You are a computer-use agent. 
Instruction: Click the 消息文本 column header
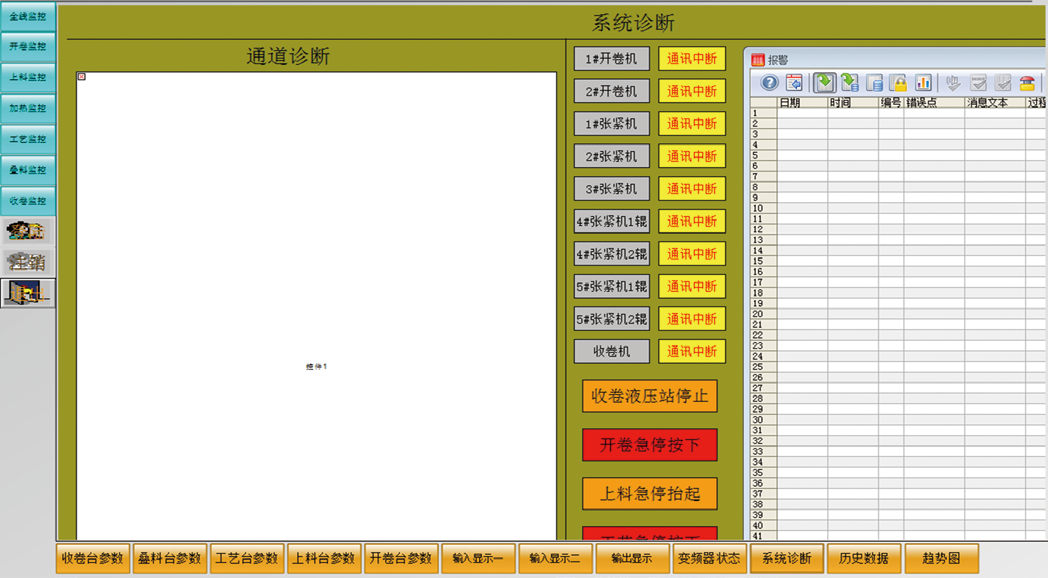[x=993, y=103]
